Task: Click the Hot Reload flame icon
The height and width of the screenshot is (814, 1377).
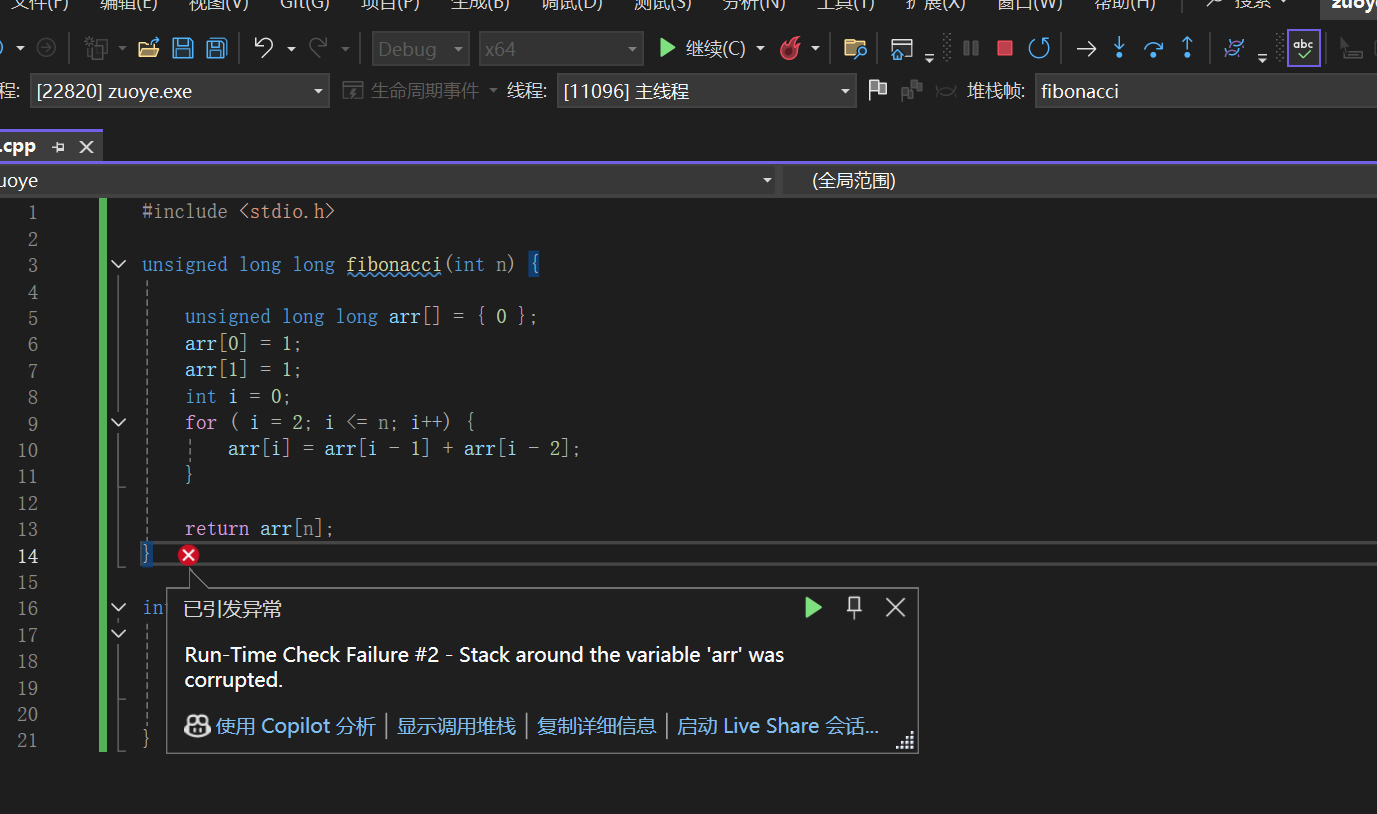Action: 790,48
